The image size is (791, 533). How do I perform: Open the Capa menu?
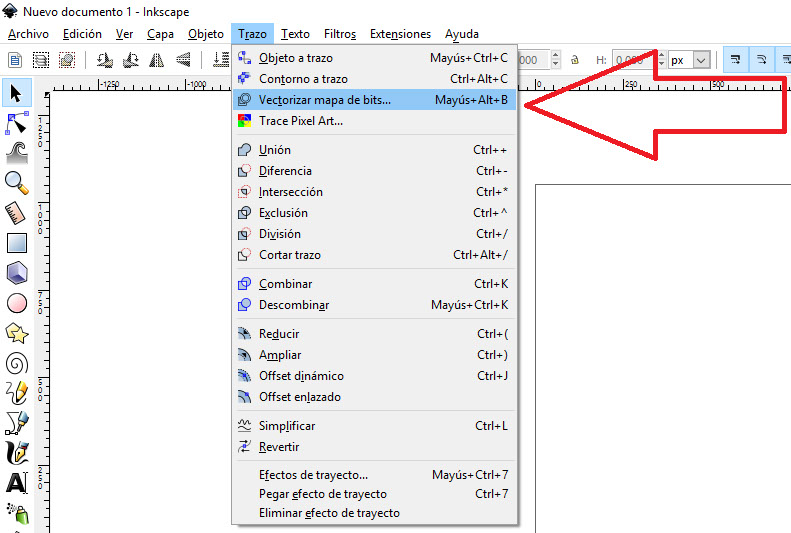[x=160, y=34]
